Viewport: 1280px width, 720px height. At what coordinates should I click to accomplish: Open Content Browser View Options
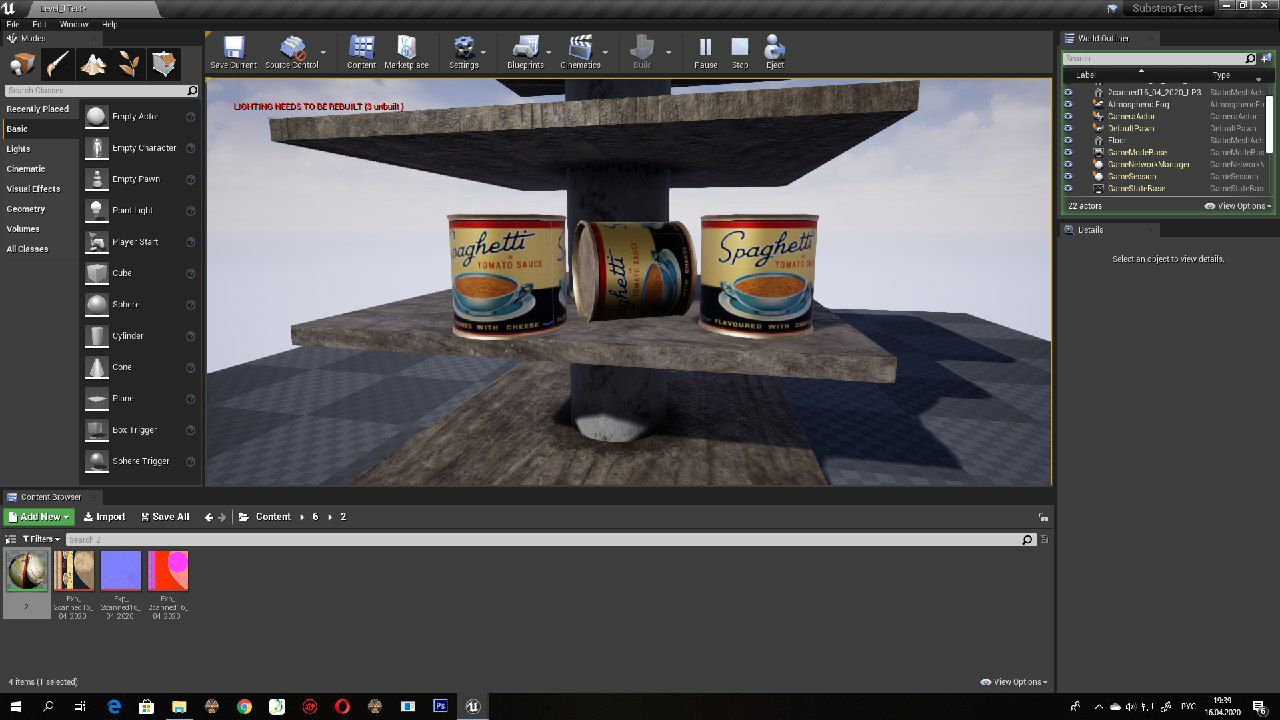1014,682
